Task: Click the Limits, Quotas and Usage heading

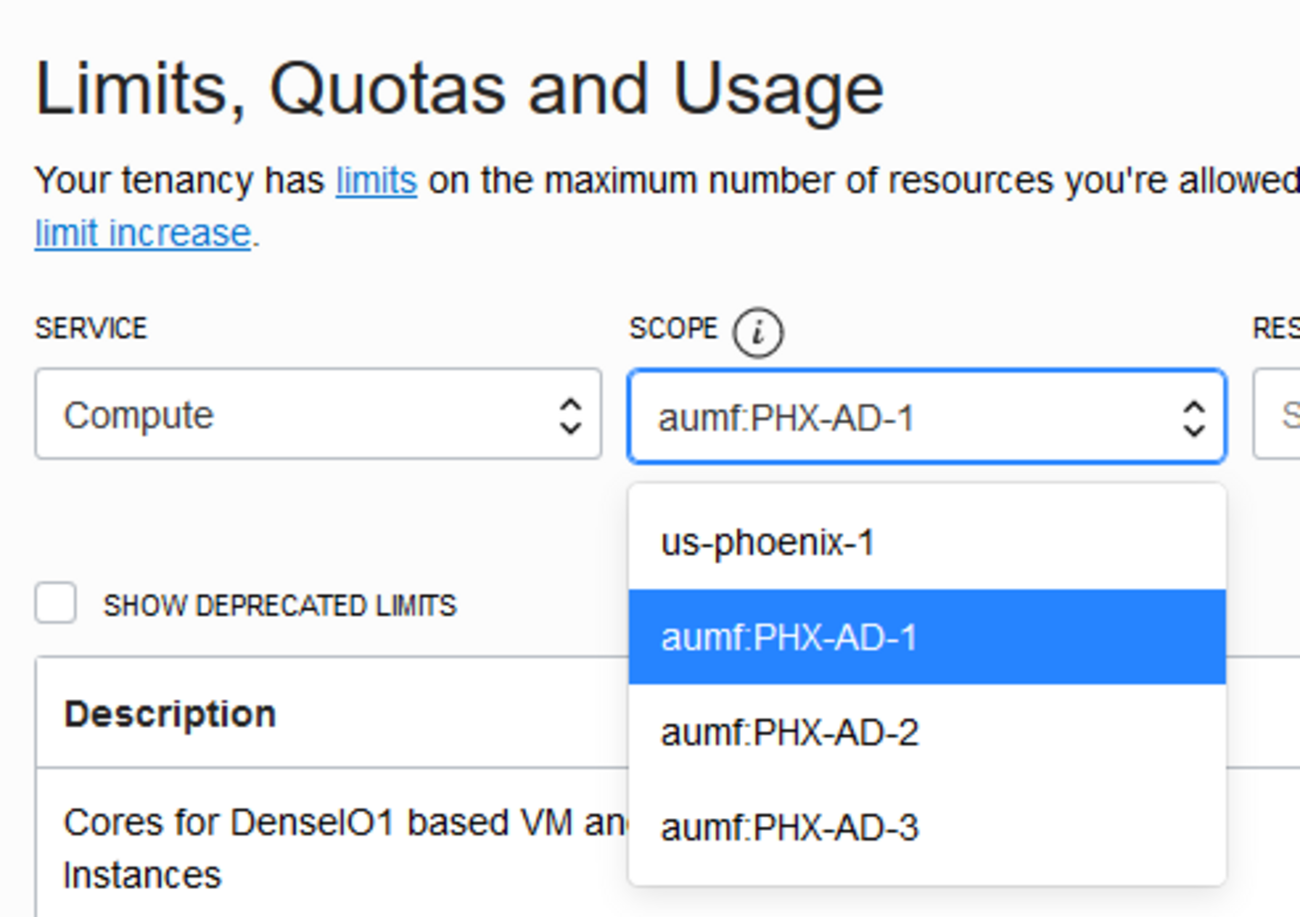Action: (459, 90)
